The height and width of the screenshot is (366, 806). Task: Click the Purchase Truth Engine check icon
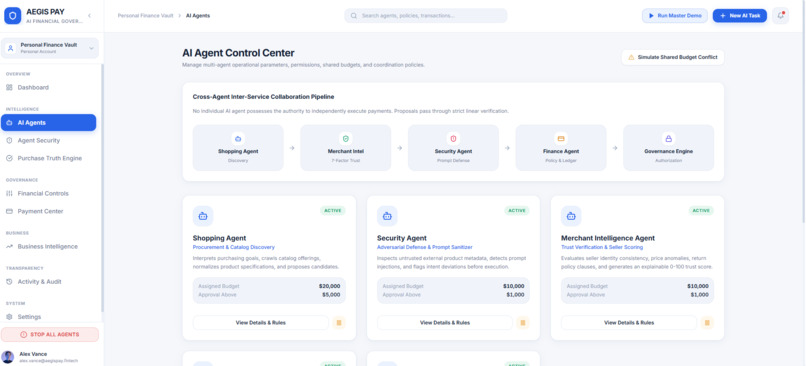[x=9, y=158]
